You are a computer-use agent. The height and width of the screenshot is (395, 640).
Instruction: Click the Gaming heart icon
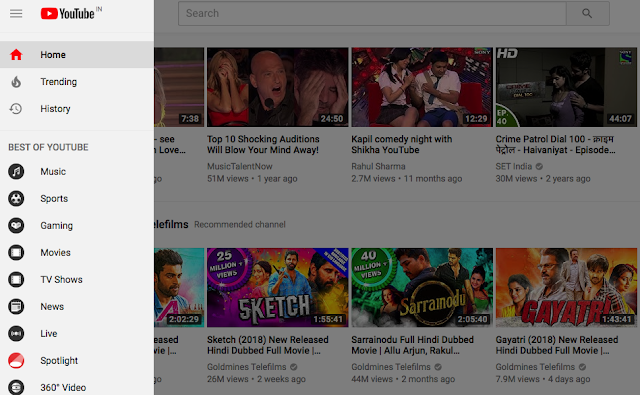pyautogui.click(x=16, y=225)
